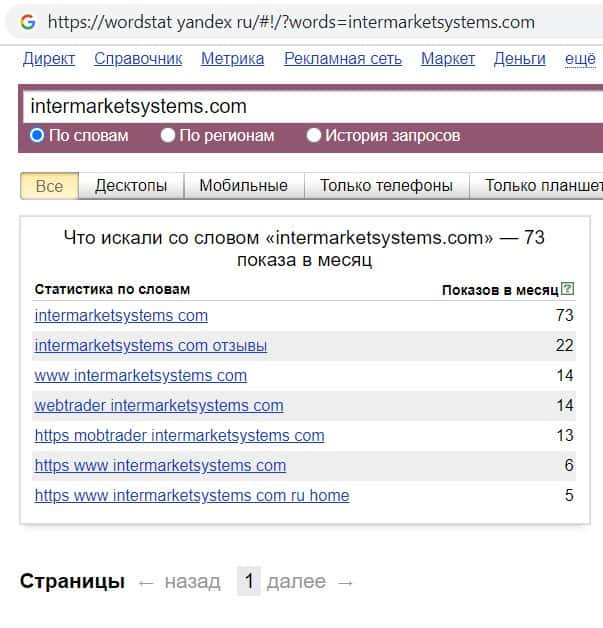Open the 'Директ' service link

[x=48, y=59]
